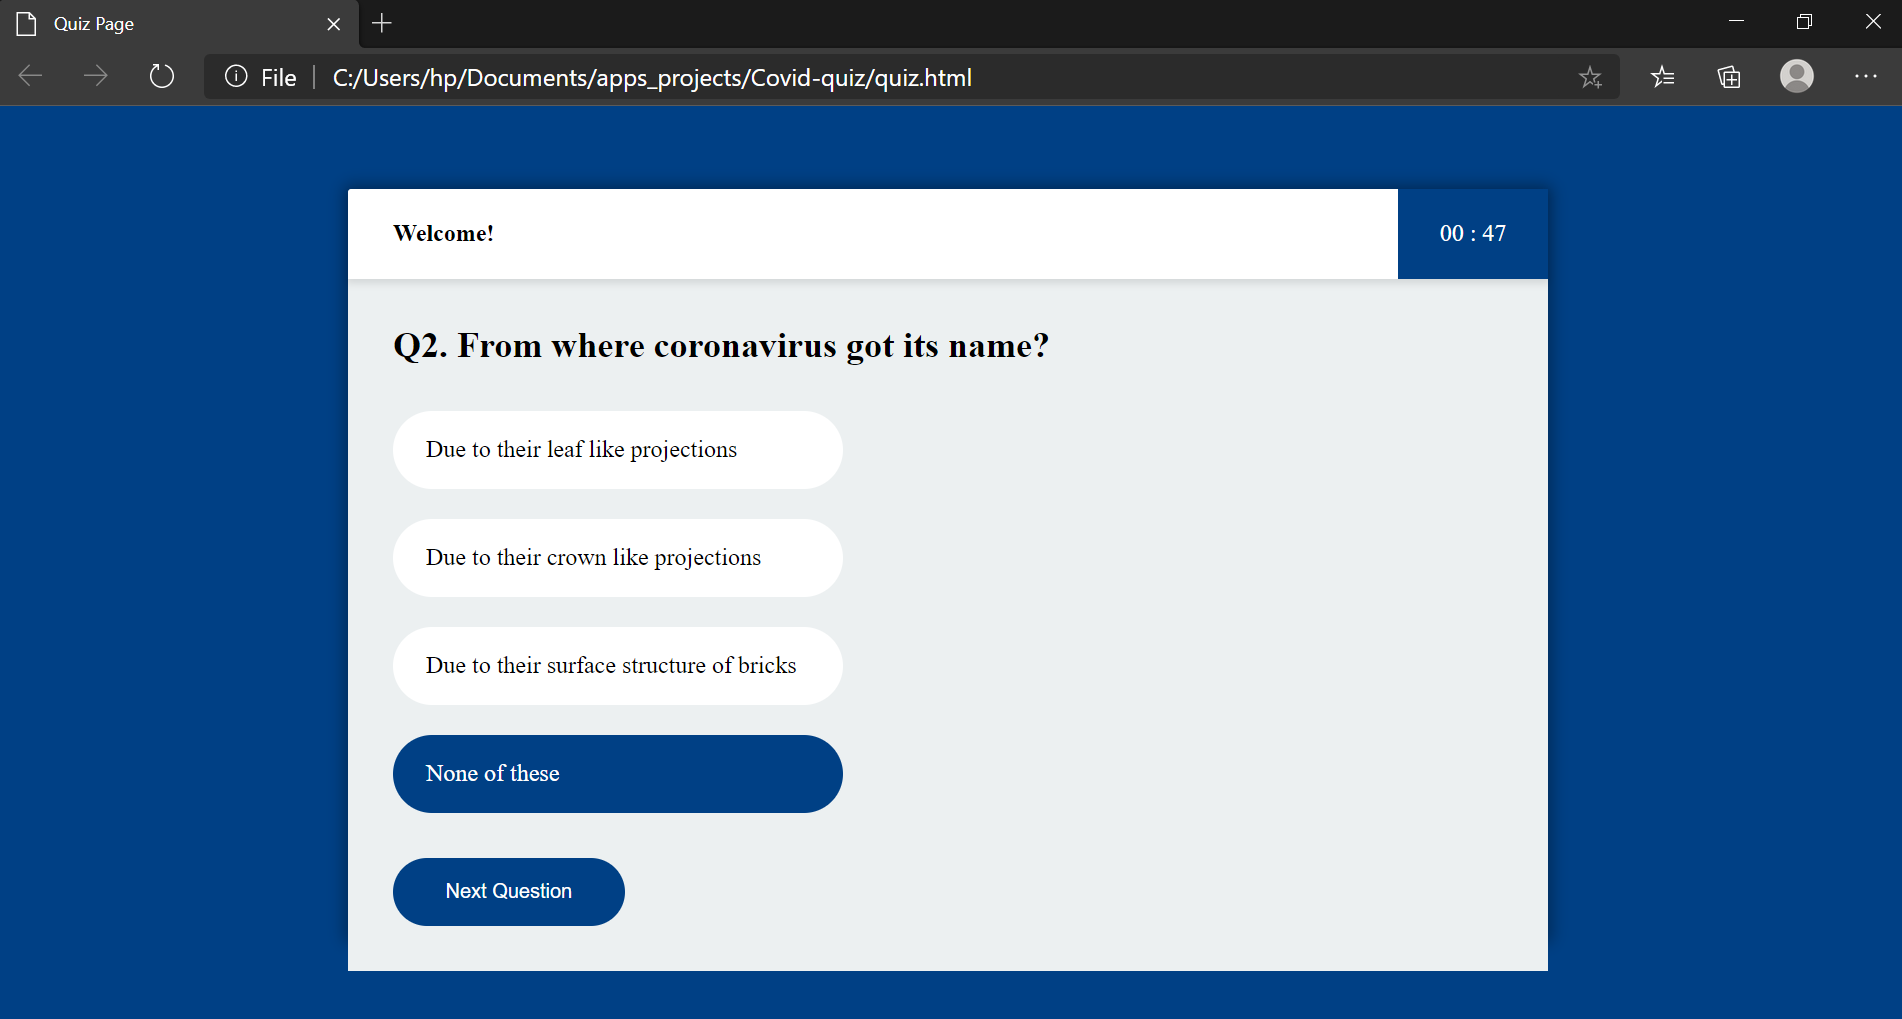Open a new browser tab
The image size is (1902, 1019).
(381, 23)
